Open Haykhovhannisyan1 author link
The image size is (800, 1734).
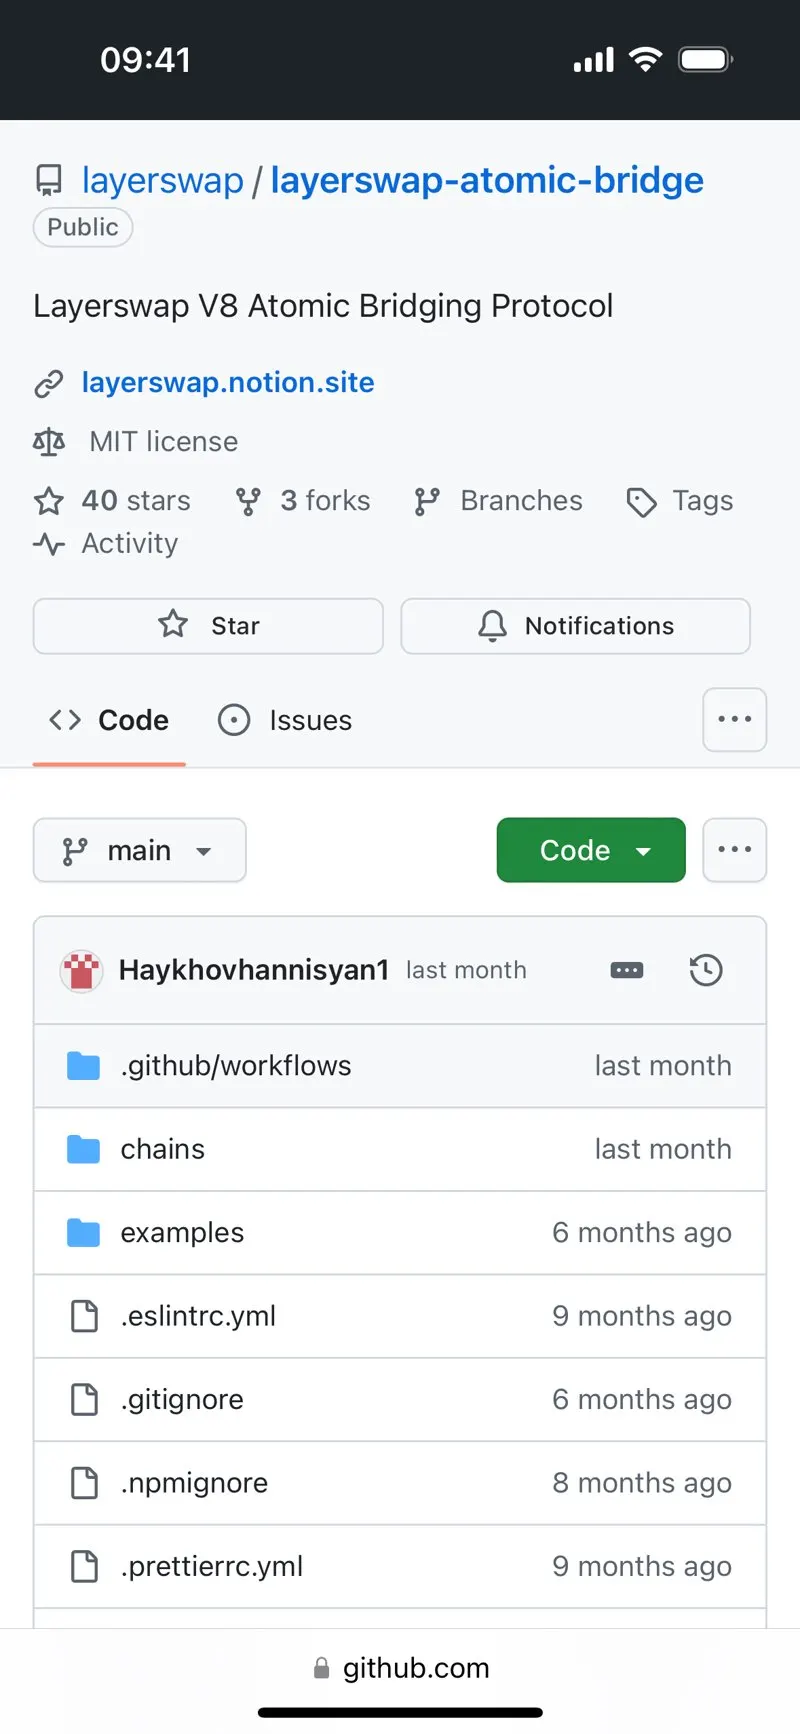[x=254, y=970]
